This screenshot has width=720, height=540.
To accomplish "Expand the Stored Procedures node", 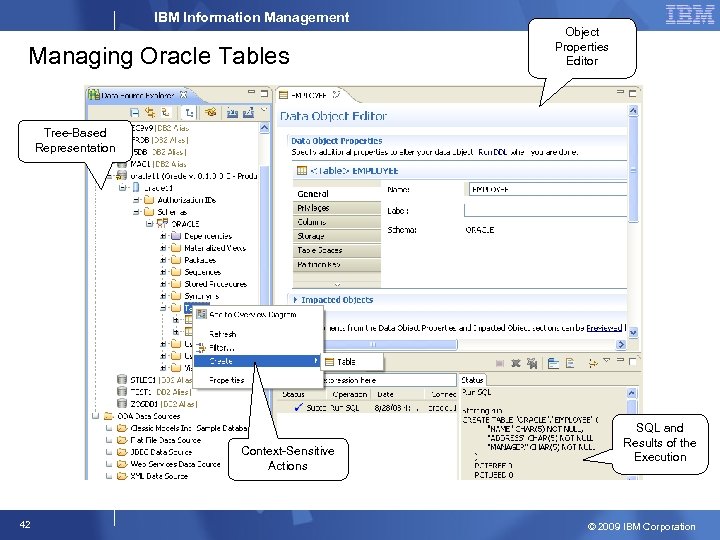I will [x=163, y=284].
